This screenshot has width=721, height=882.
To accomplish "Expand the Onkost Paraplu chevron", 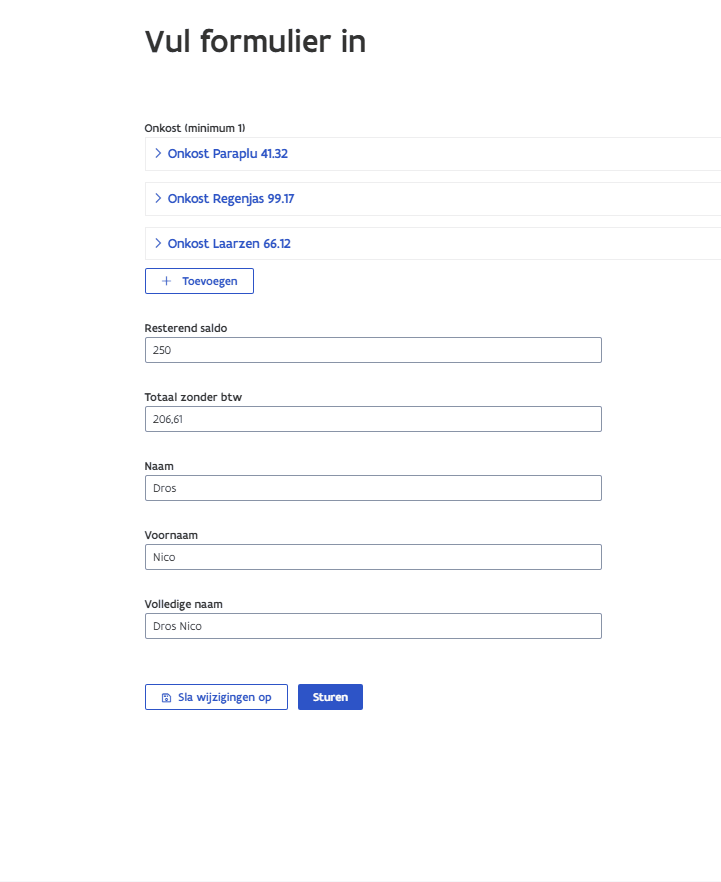I will click(158, 154).
